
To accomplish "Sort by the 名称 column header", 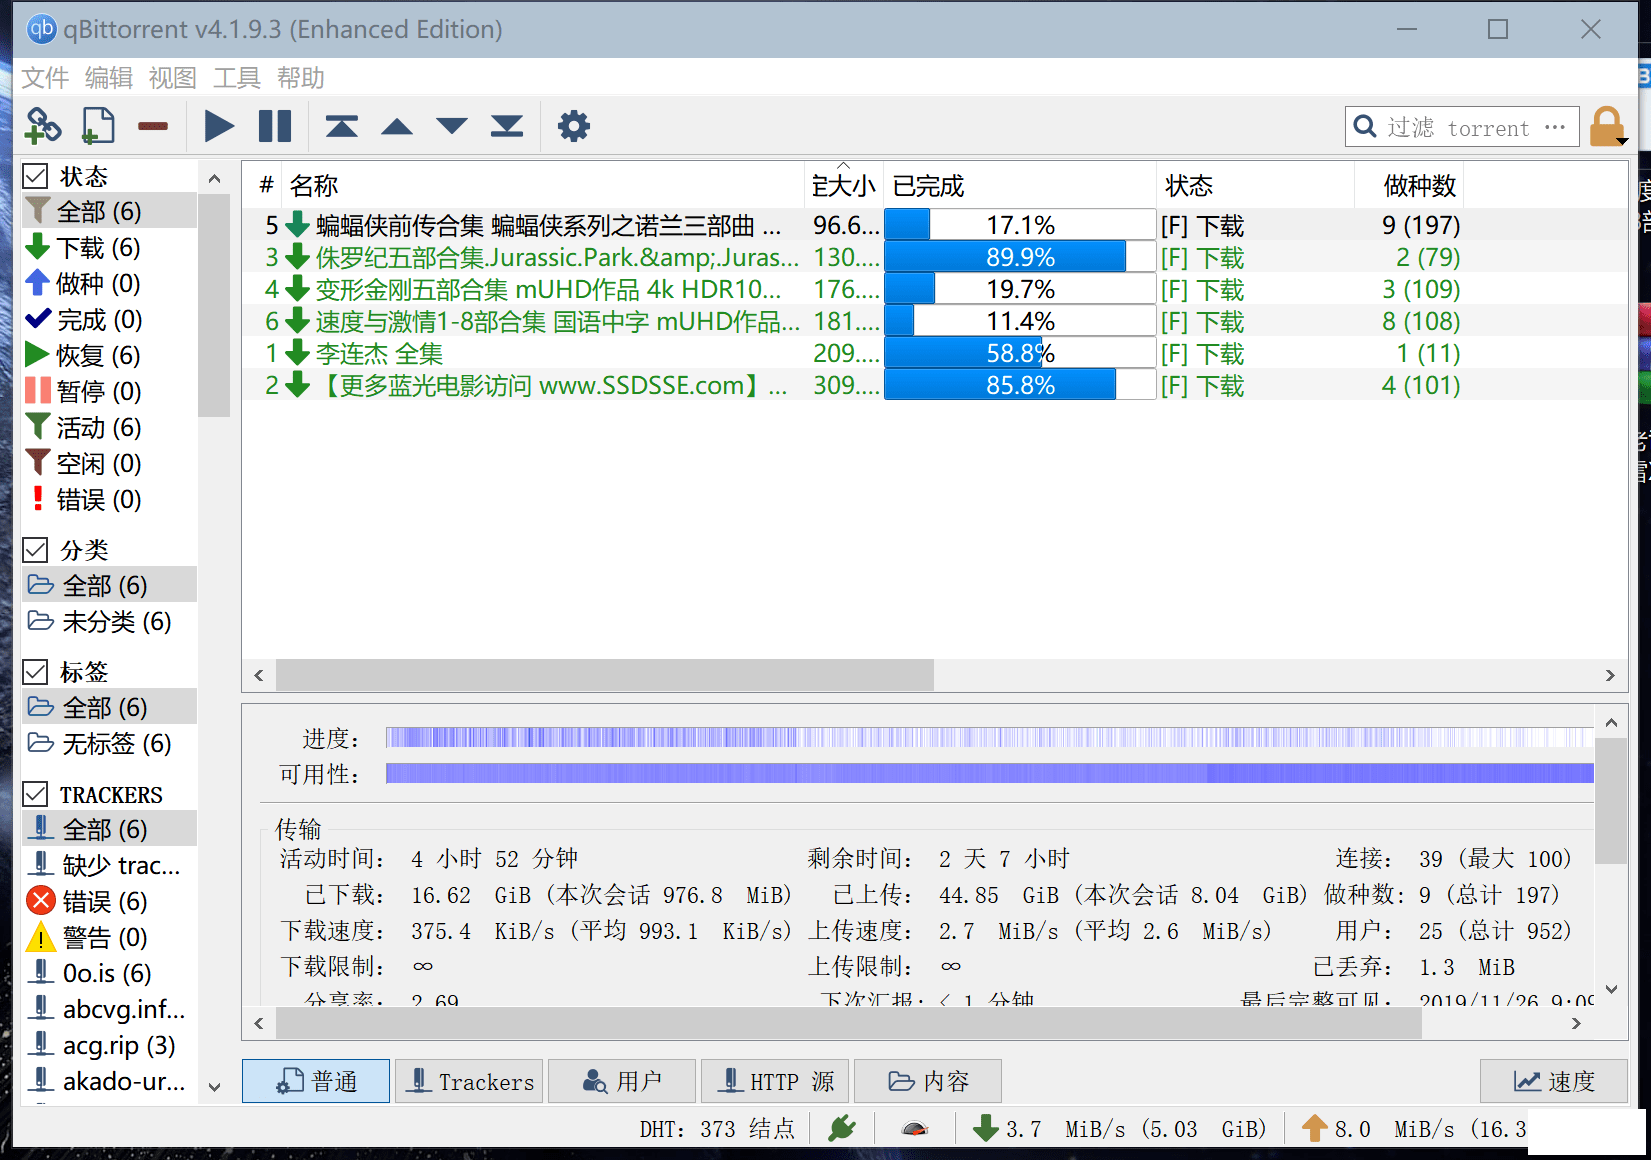I will coord(543,186).
